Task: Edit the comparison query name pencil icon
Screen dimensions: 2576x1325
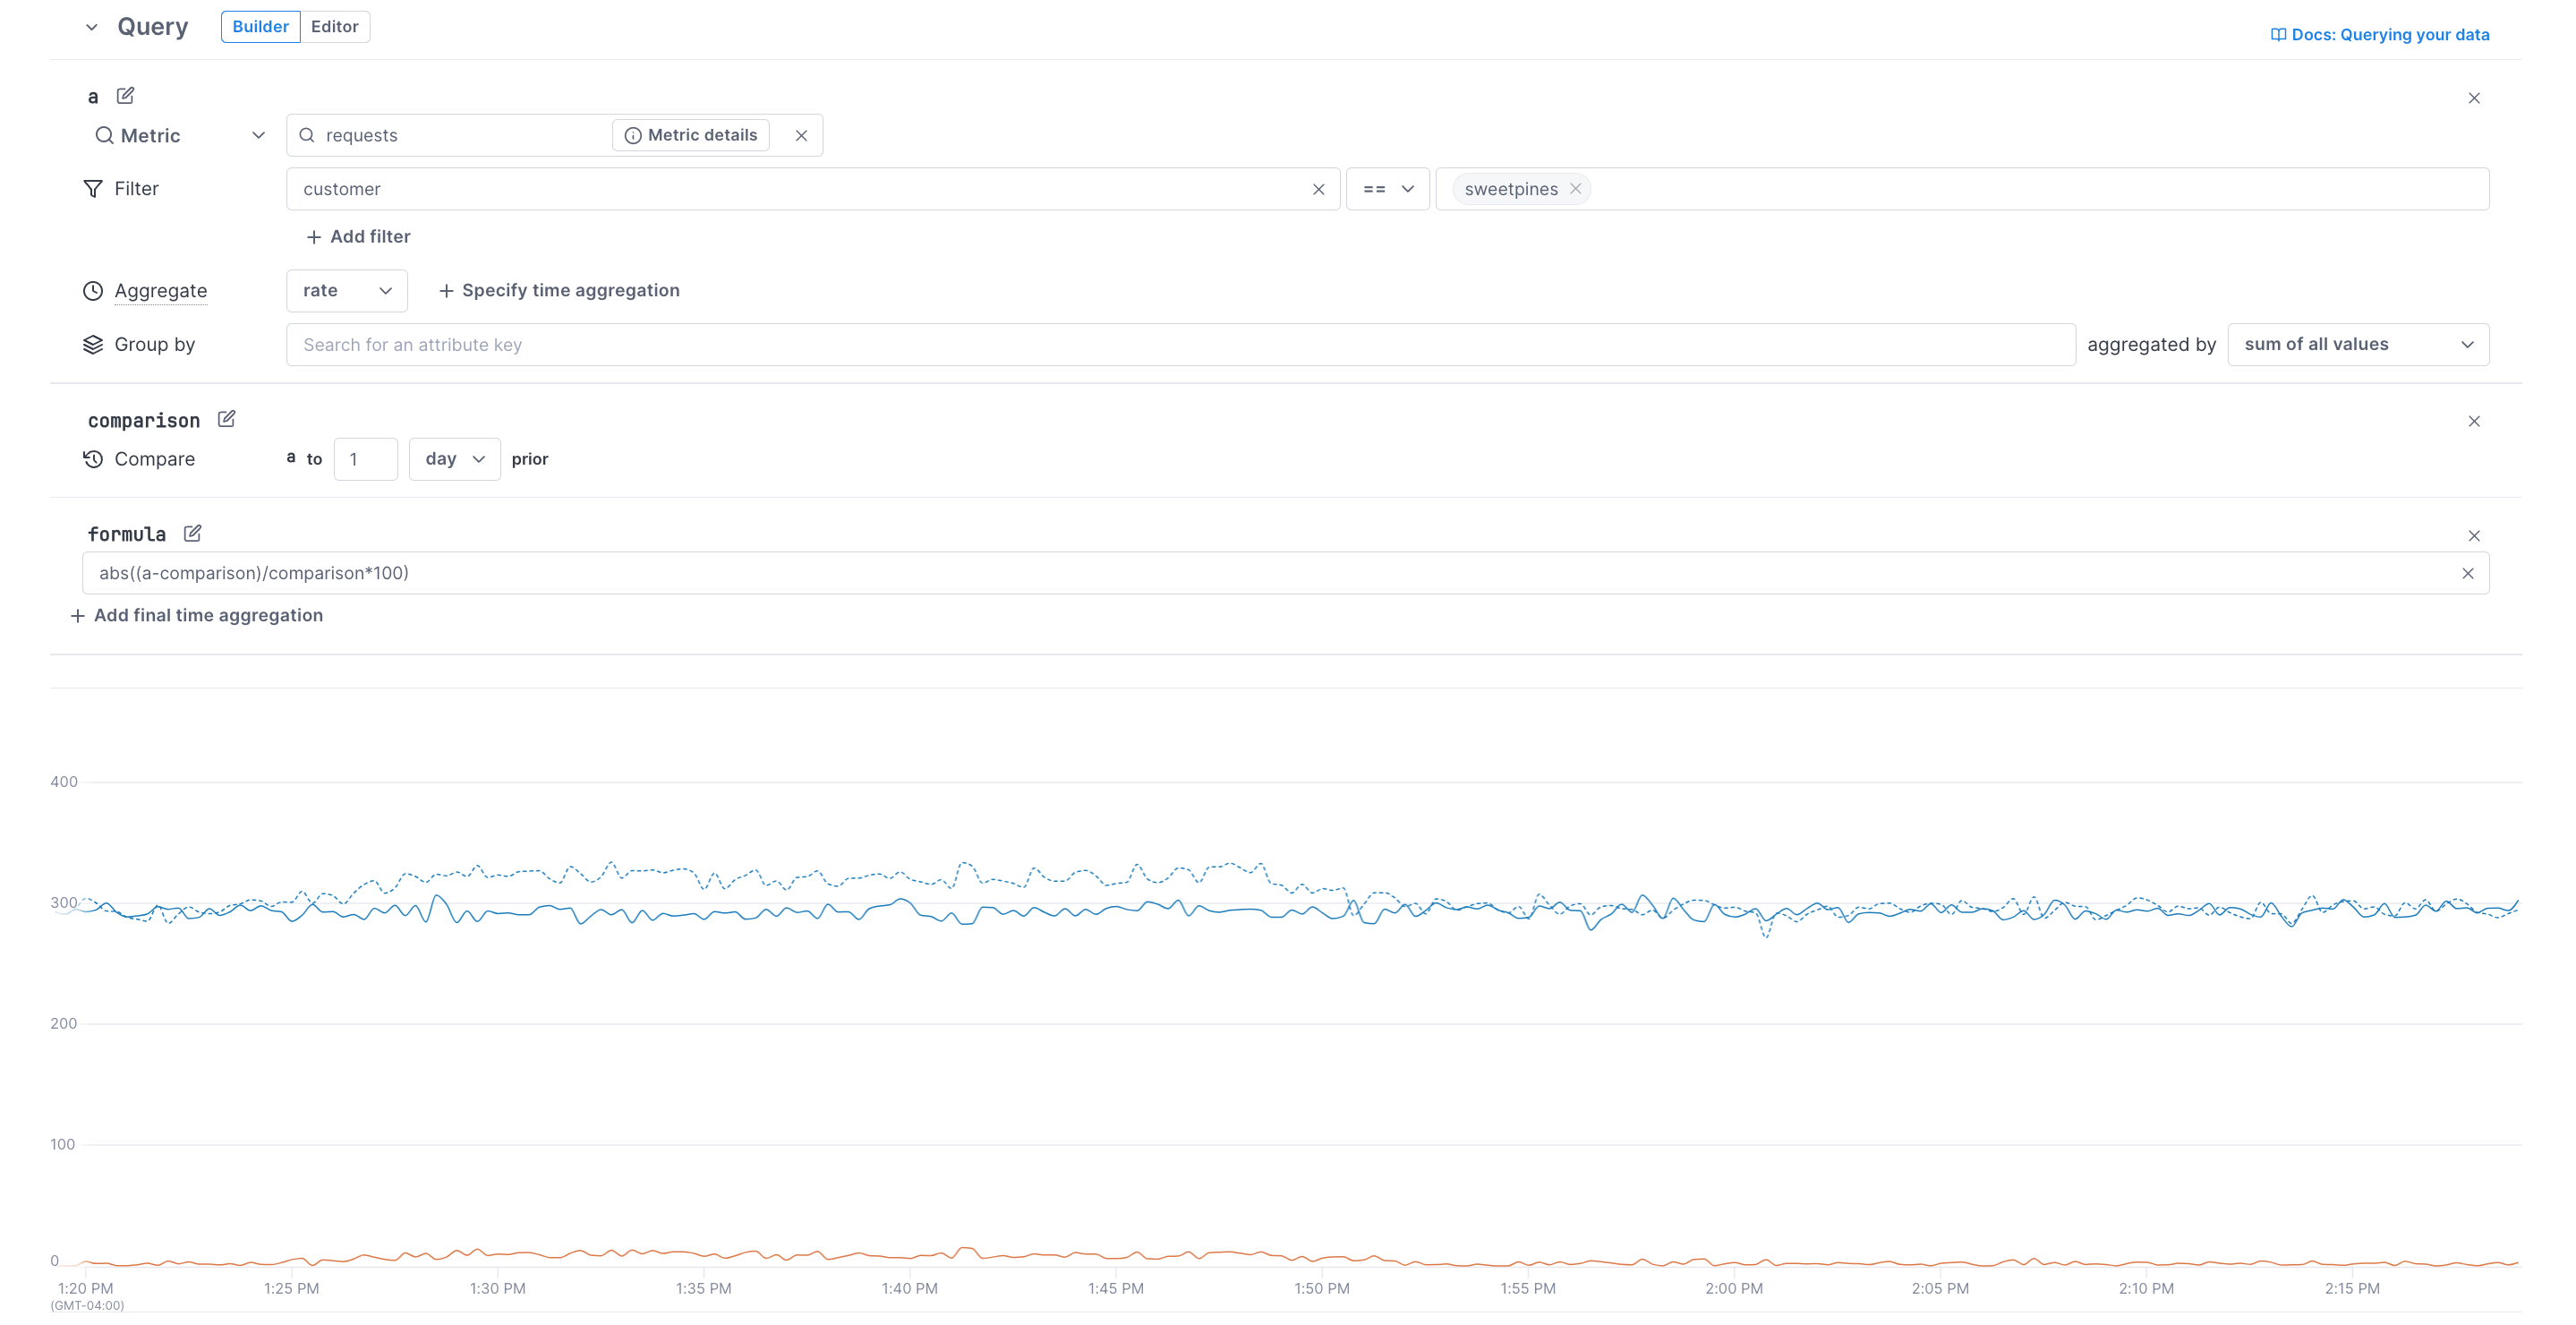Action: tap(226, 419)
